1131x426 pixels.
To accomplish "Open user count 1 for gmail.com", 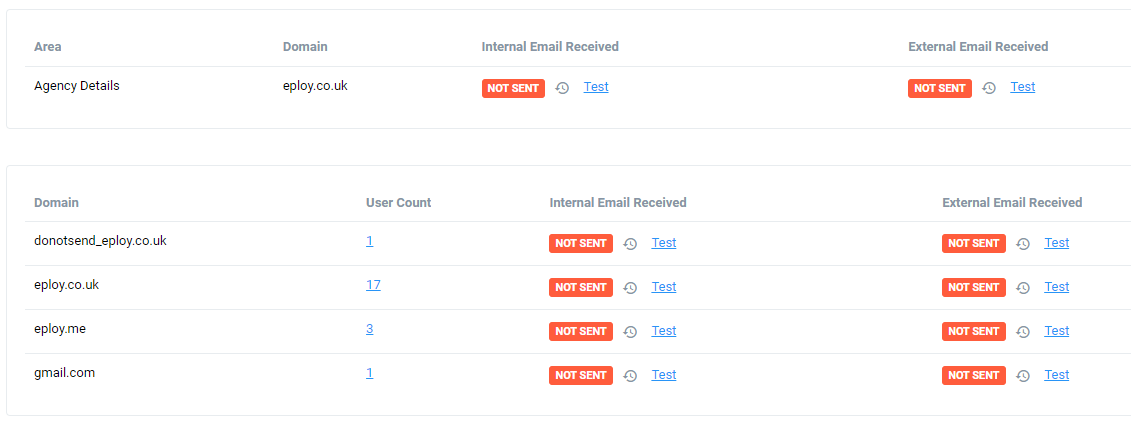I will click(369, 373).
